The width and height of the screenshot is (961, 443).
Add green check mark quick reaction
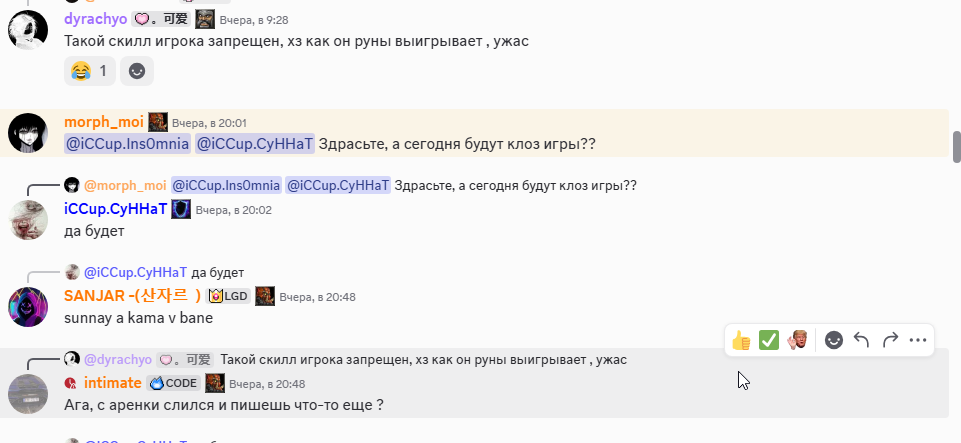click(769, 340)
